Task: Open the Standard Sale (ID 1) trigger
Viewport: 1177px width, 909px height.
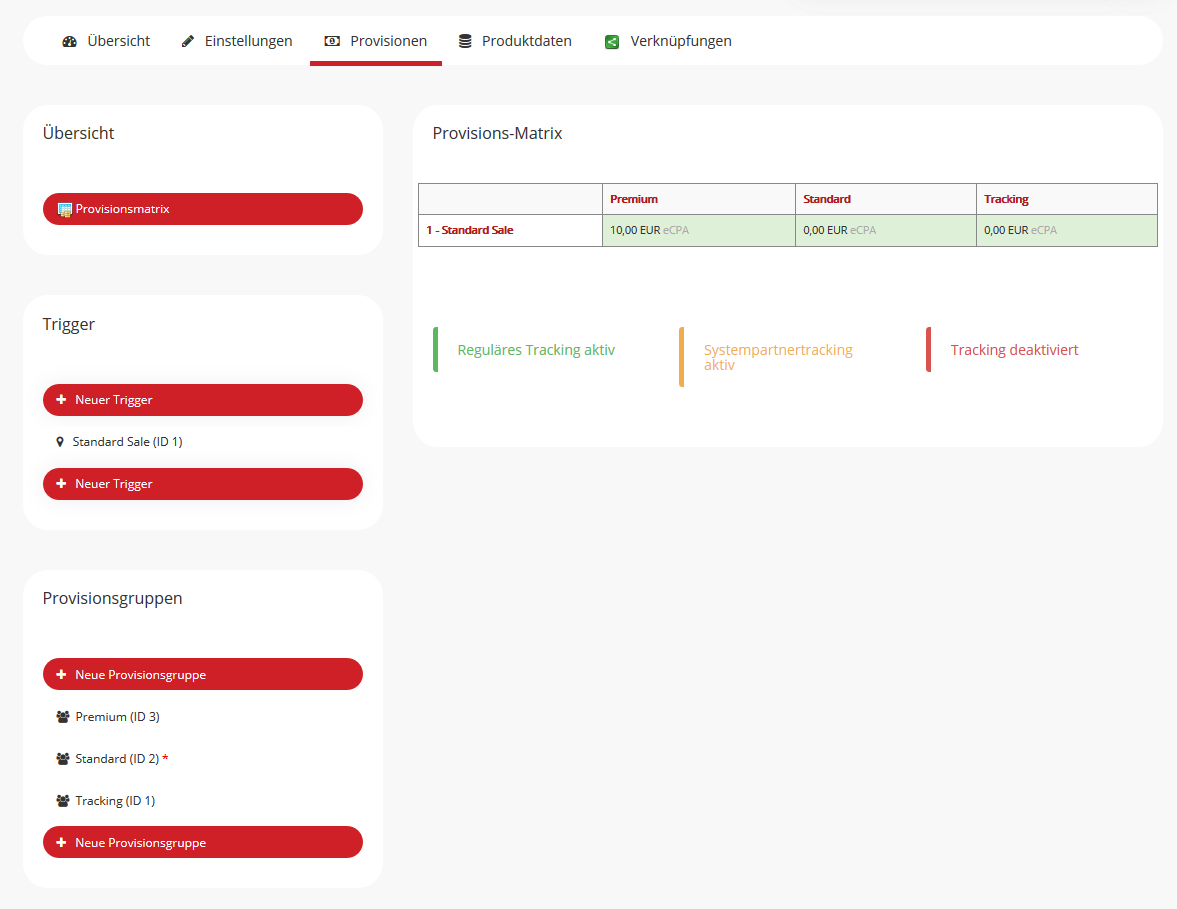Action: click(x=127, y=442)
